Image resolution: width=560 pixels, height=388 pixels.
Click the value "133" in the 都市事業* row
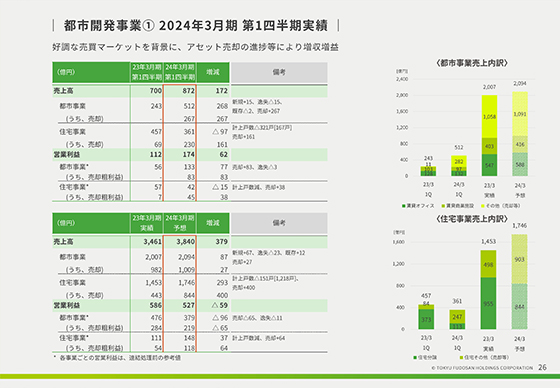click(x=189, y=167)
